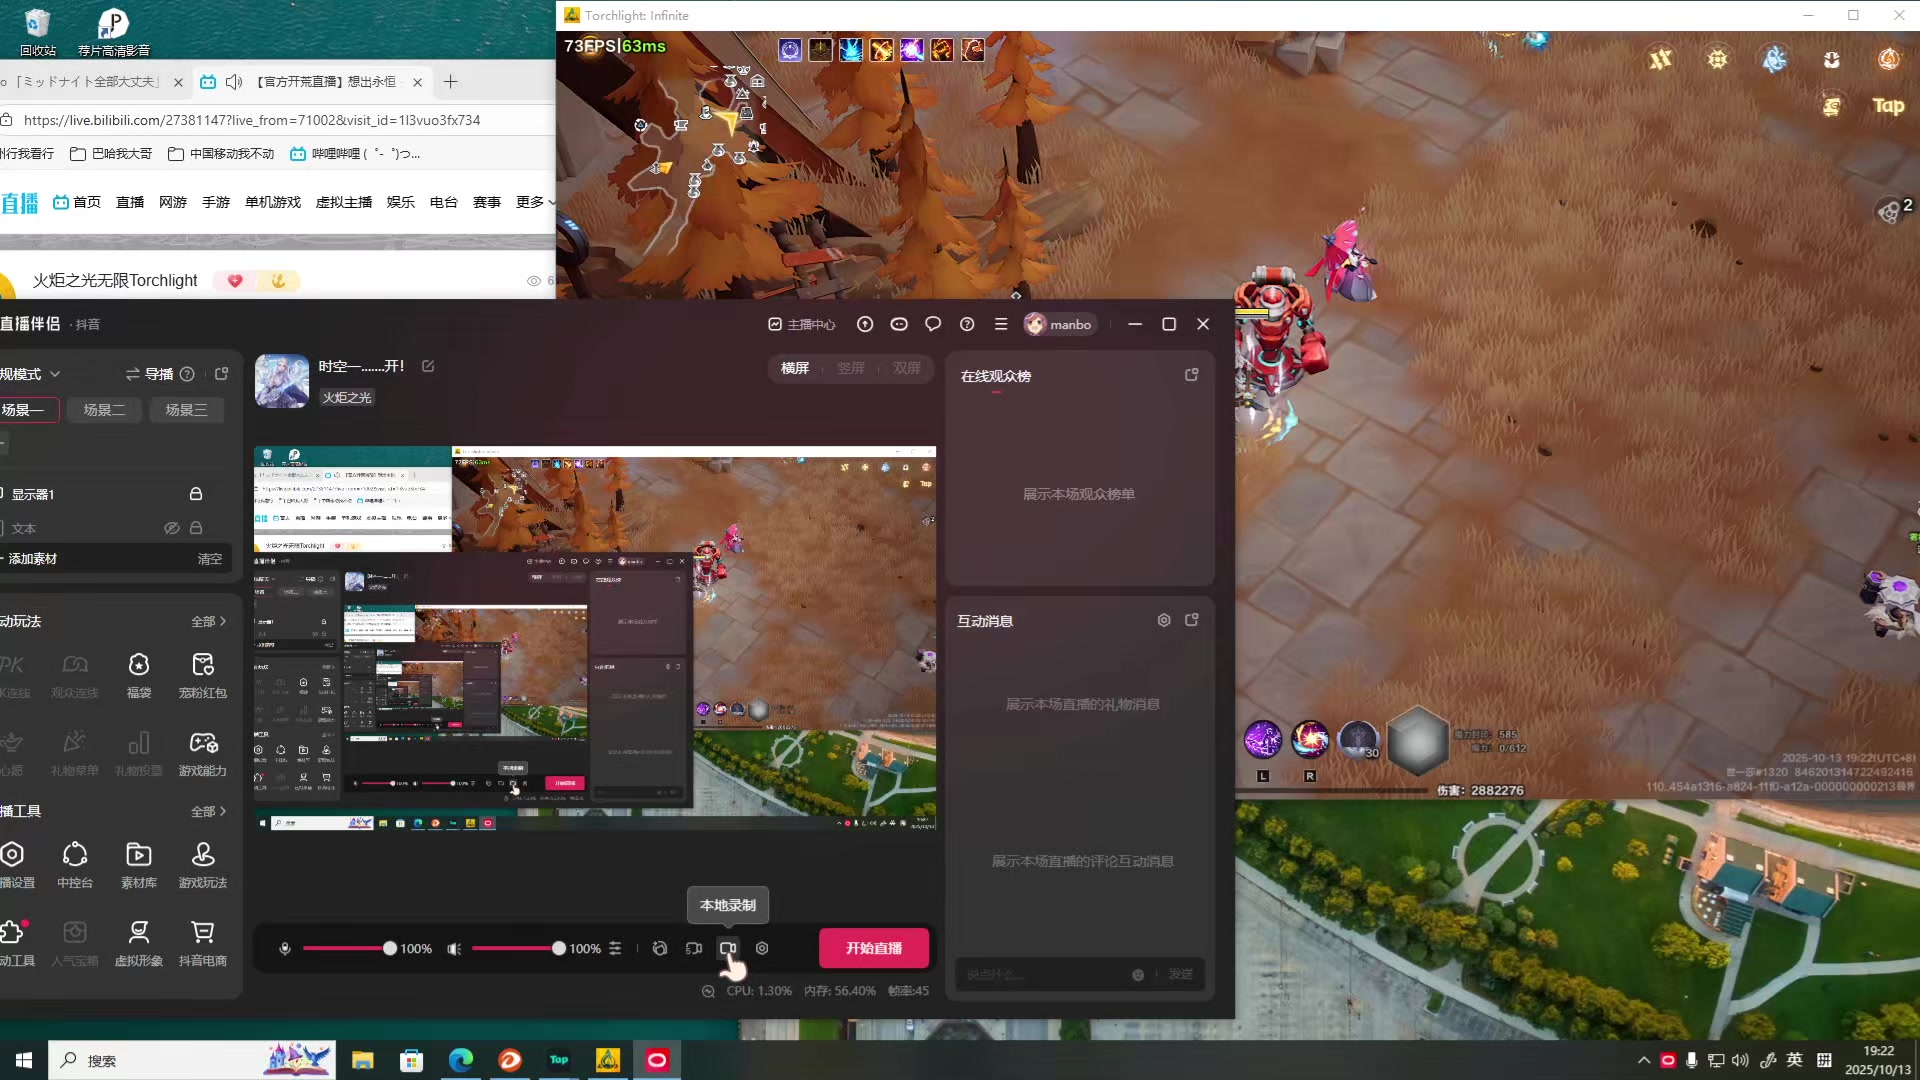Open the 抖音电商 shopping cart tool
This screenshot has height=1080, width=1920.
pyautogui.click(x=203, y=933)
